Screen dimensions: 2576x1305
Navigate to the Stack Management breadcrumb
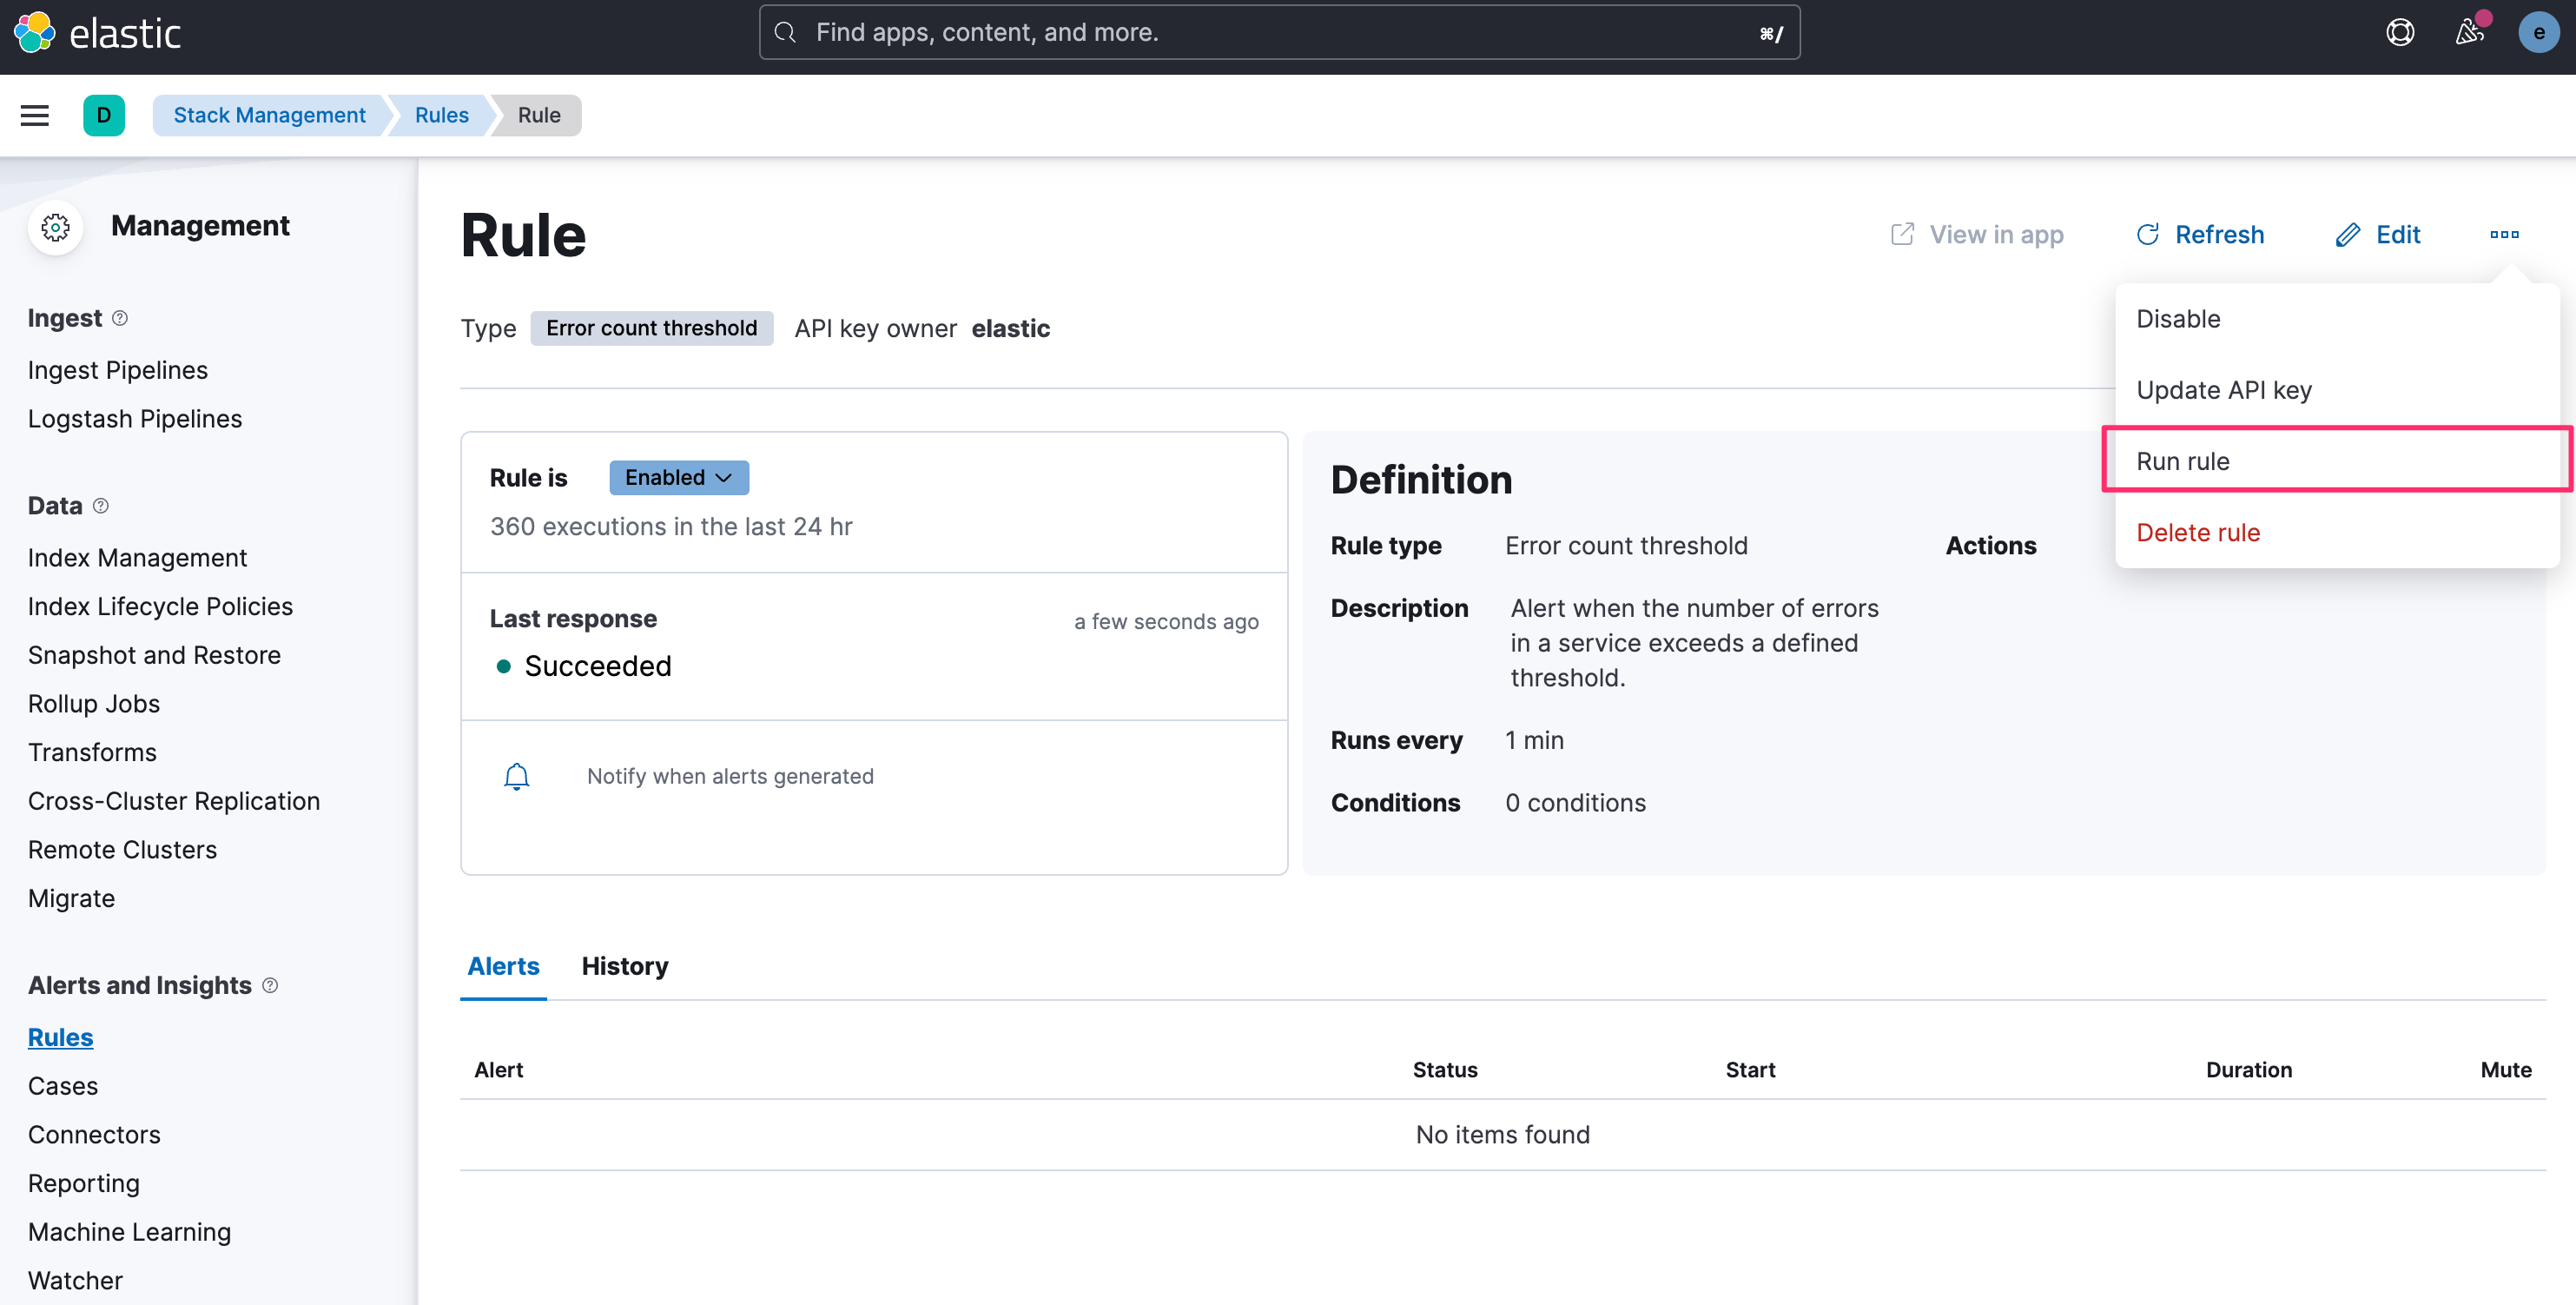click(x=268, y=115)
